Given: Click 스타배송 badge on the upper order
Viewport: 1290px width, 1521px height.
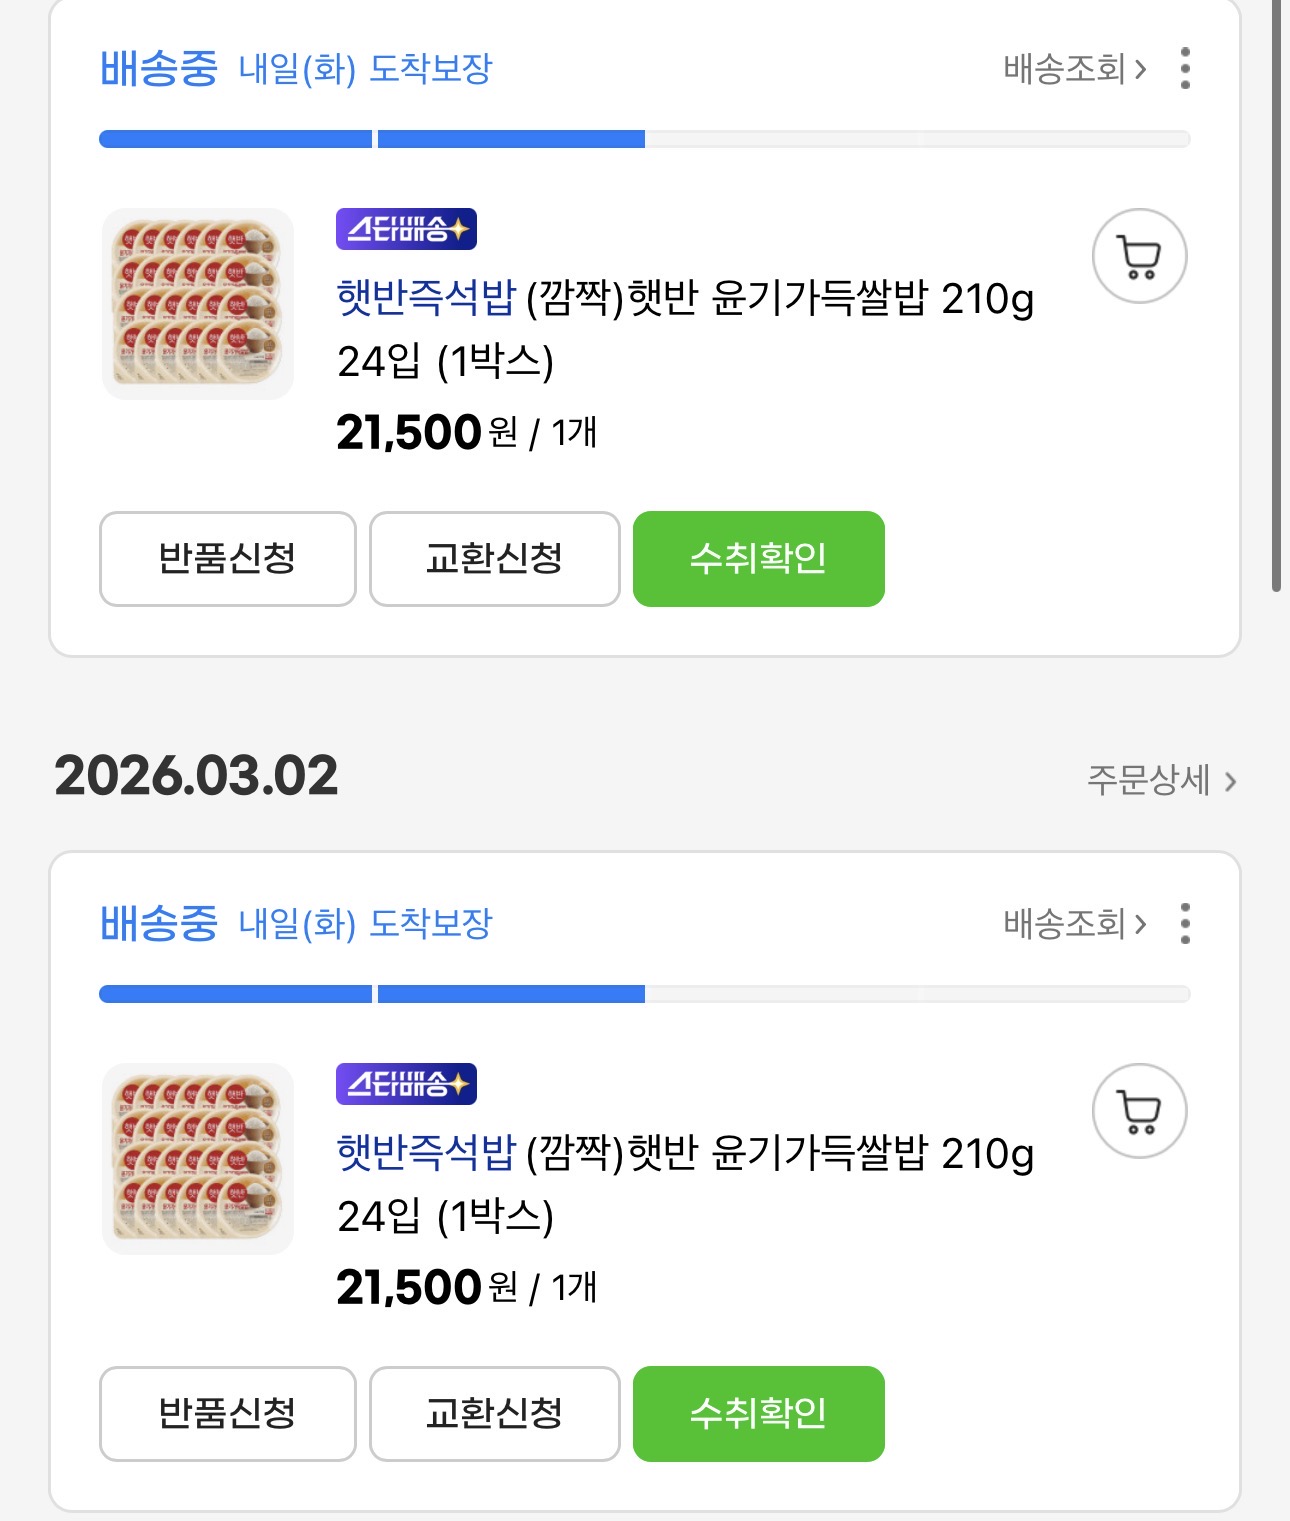Looking at the screenshot, I should (406, 229).
